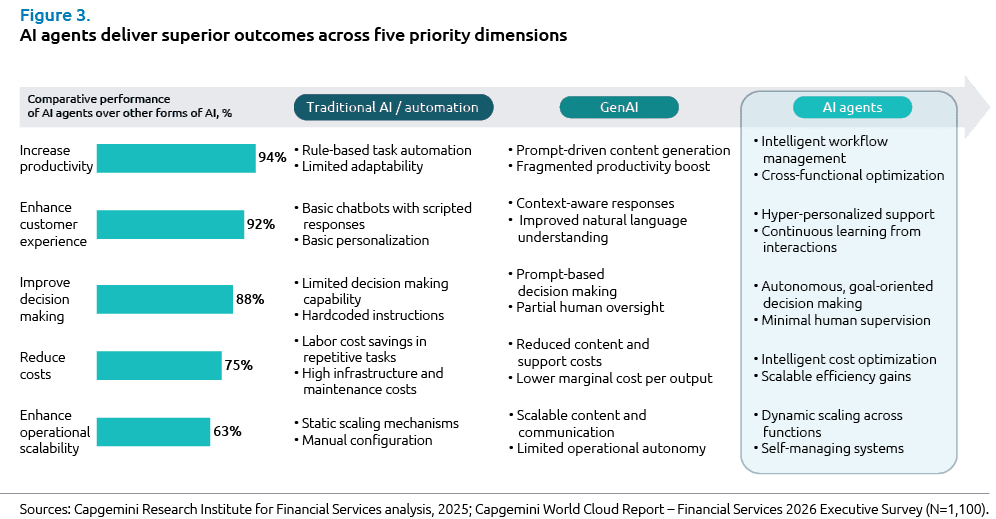This screenshot has width=996, height=519.
Task: Click the "Figure 3" caption label
Action: click(x=48, y=13)
